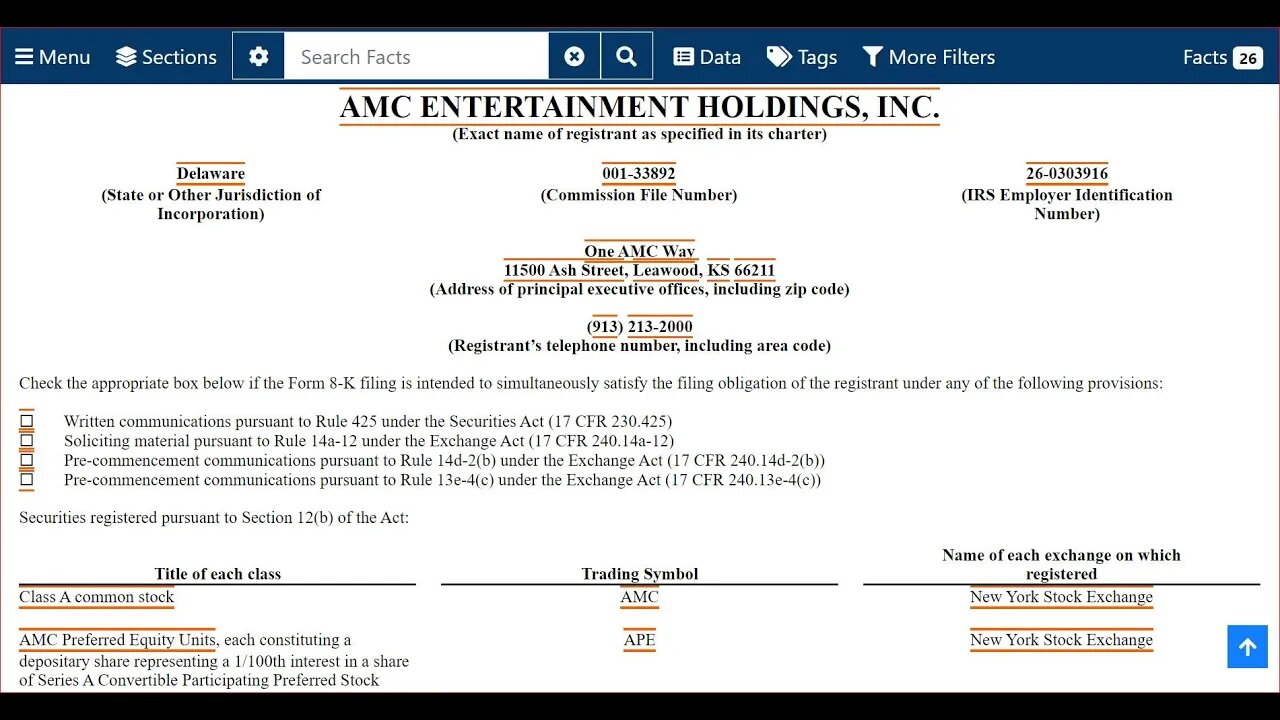
Task: Open More Filters dropdown
Action: pyautogui.click(x=929, y=57)
